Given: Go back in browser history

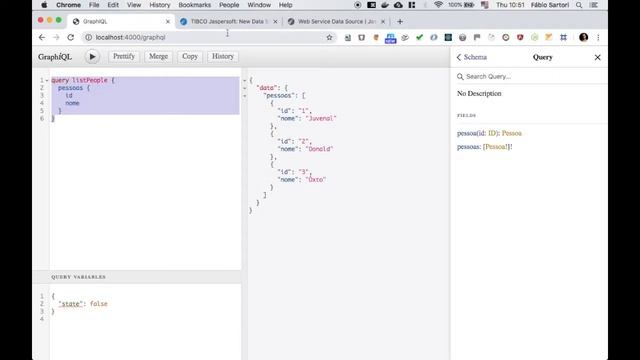Looking at the screenshot, I should (42, 37).
